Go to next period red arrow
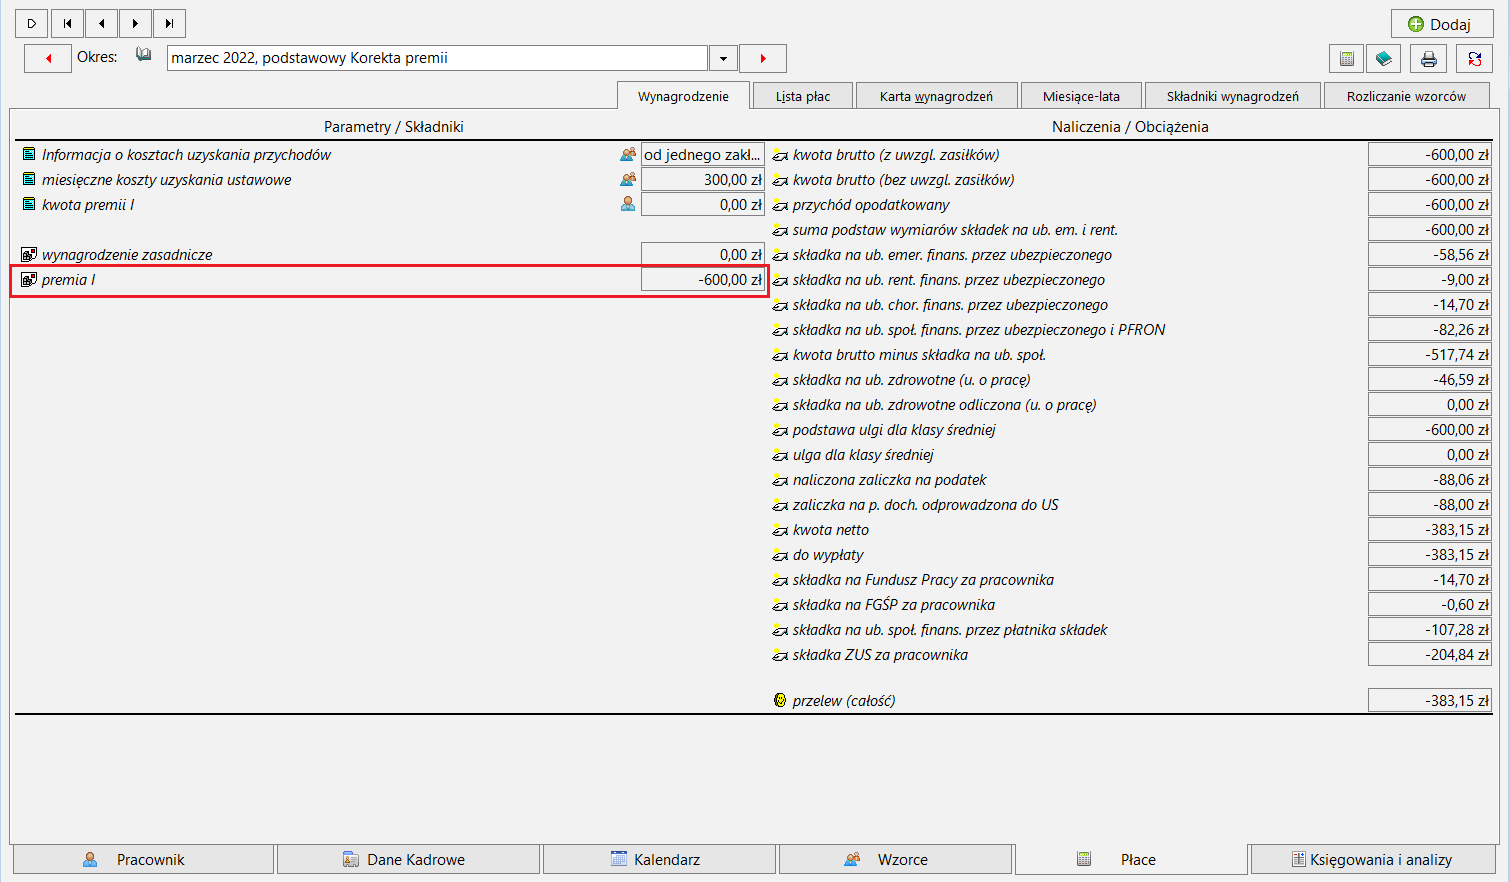The height and width of the screenshot is (882, 1510). point(763,58)
